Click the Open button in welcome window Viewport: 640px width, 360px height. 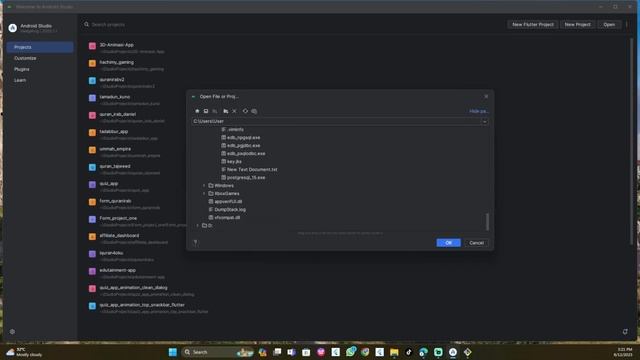coord(609,24)
